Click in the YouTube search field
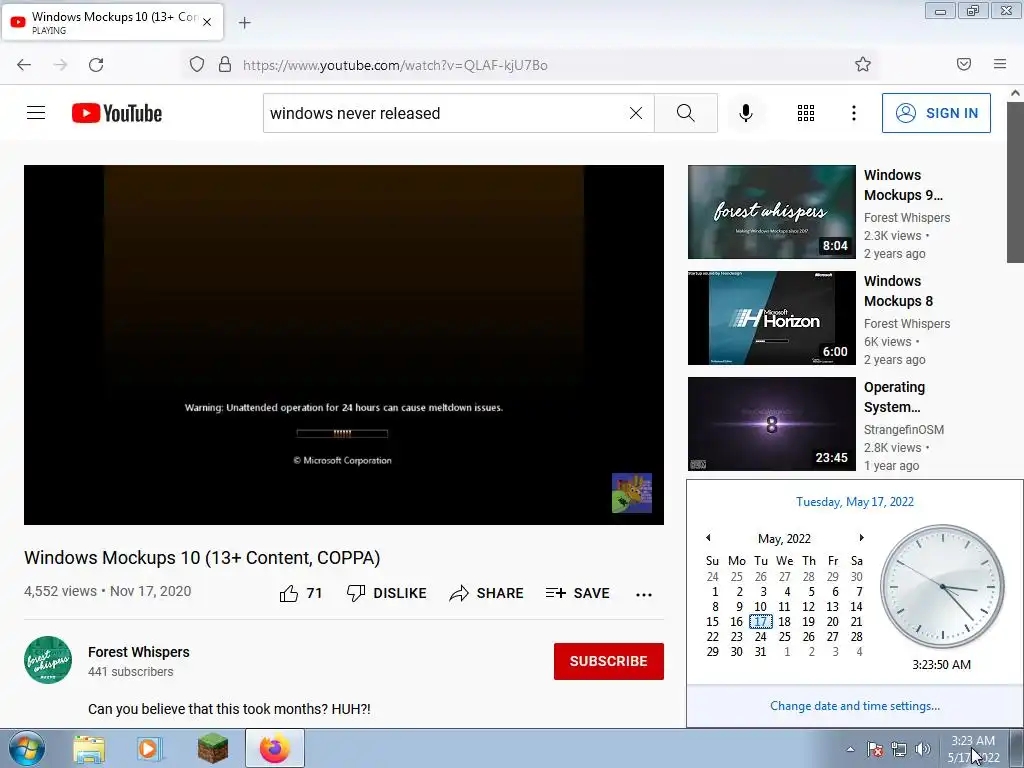The width and height of the screenshot is (1024, 768). pos(444,113)
